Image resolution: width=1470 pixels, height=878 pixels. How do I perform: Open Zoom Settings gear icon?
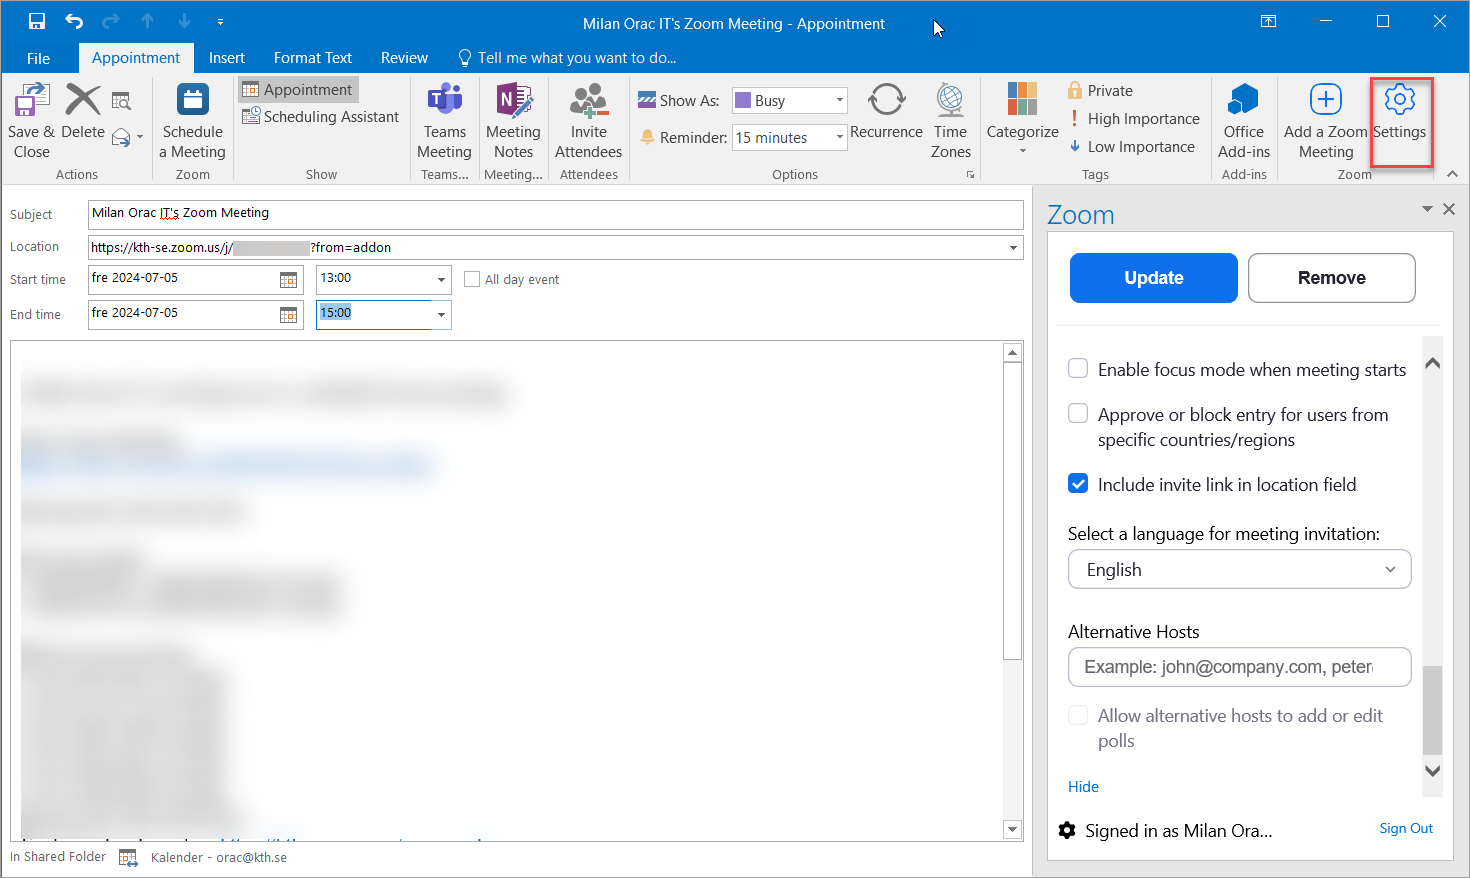coord(1399,101)
